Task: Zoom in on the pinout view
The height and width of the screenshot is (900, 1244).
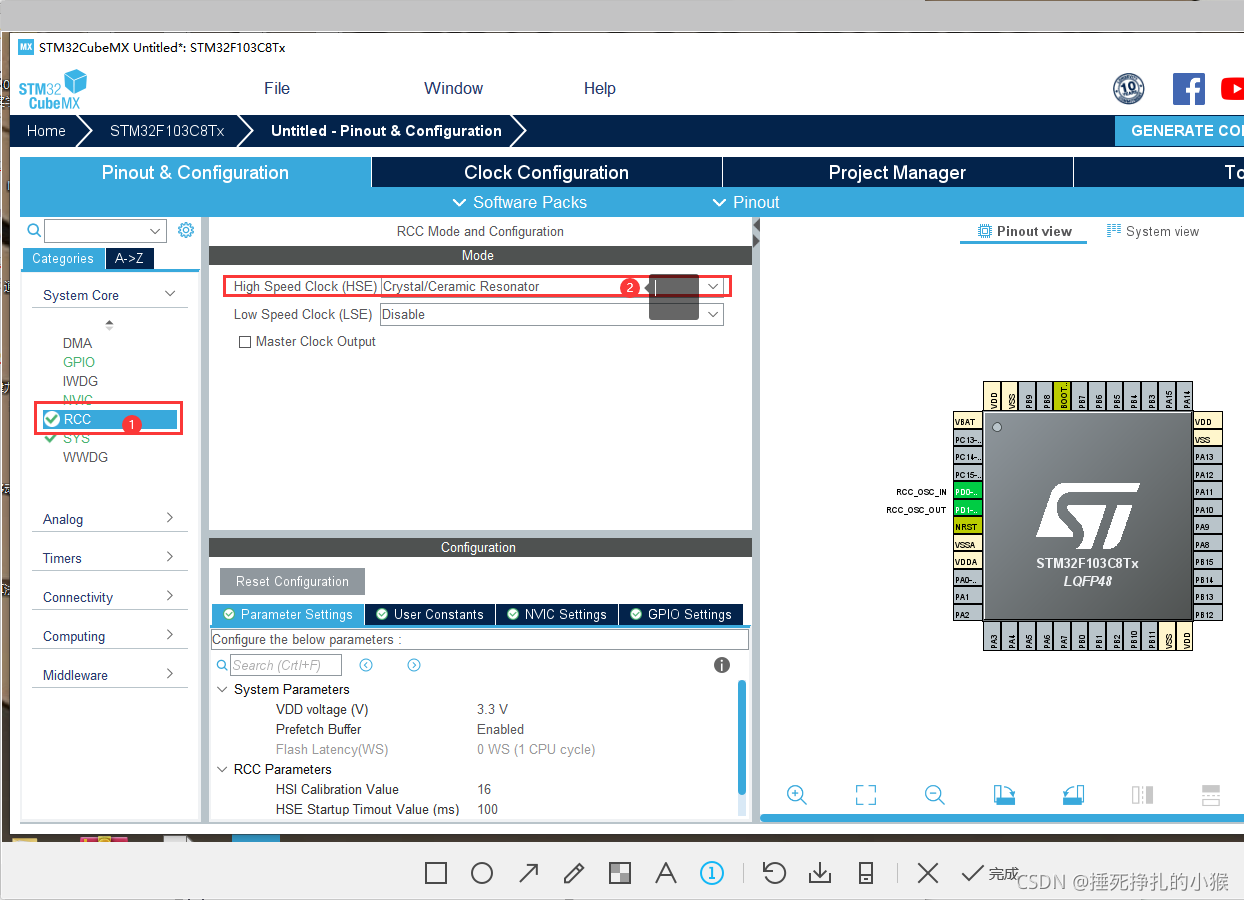Action: point(797,795)
